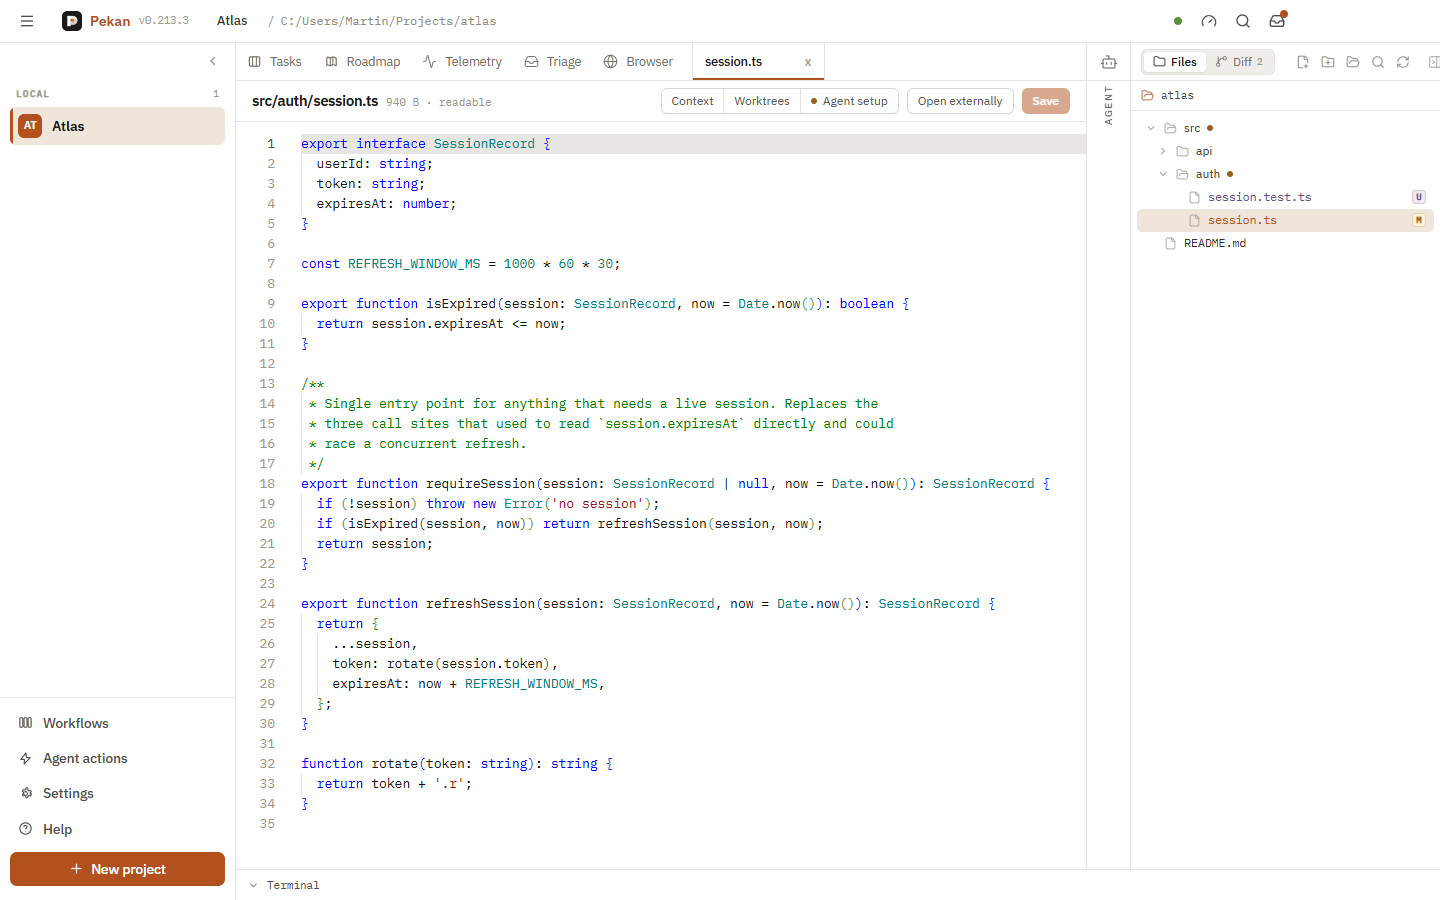This screenshot has height=900, width=1440.
Task: Click the Agent setup button
Action: pos(849,101)
